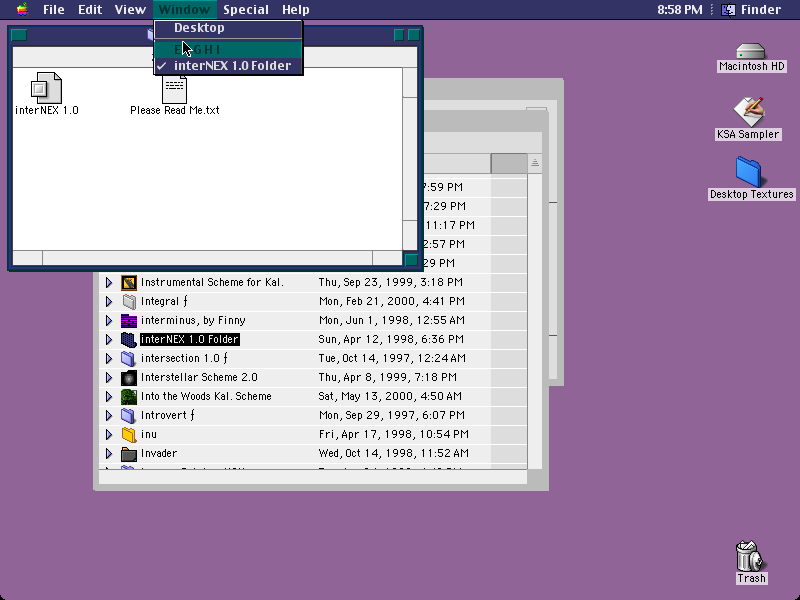
Task: Click the Interstellar Scheme 2.0 name text
Action: click(199, 378)
